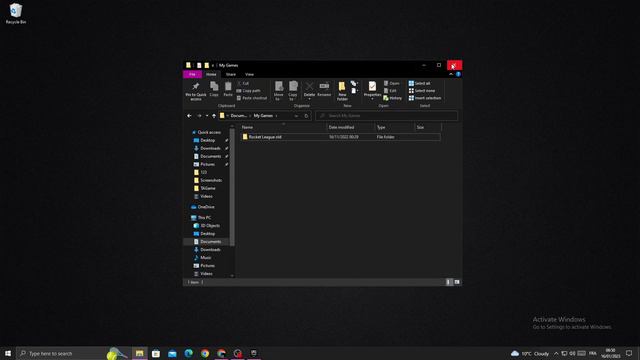Screen dimensions: 640x360
Task: Open the recent locations dropdown arrow
Action: pos(207,116)
